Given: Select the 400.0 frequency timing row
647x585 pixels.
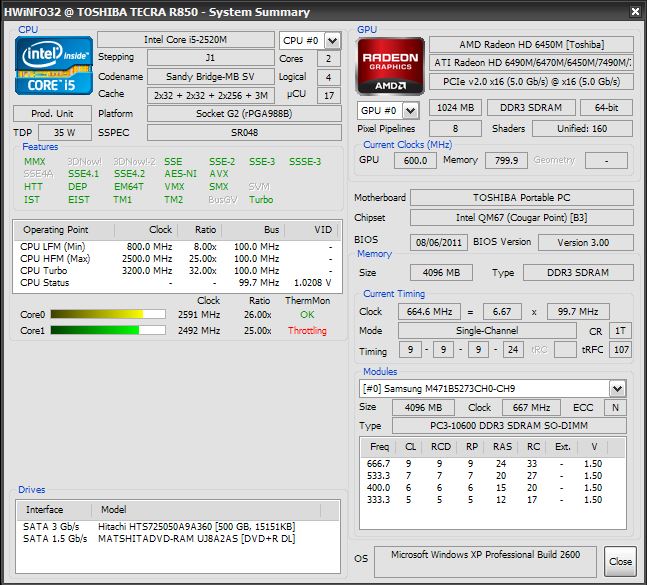Looking at the screenshot, I should click(x=493, y=488).
